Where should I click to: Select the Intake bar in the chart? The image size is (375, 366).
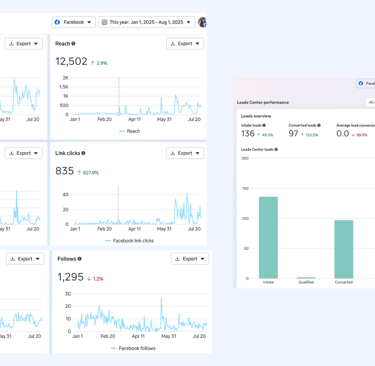(x=268, y=238)
